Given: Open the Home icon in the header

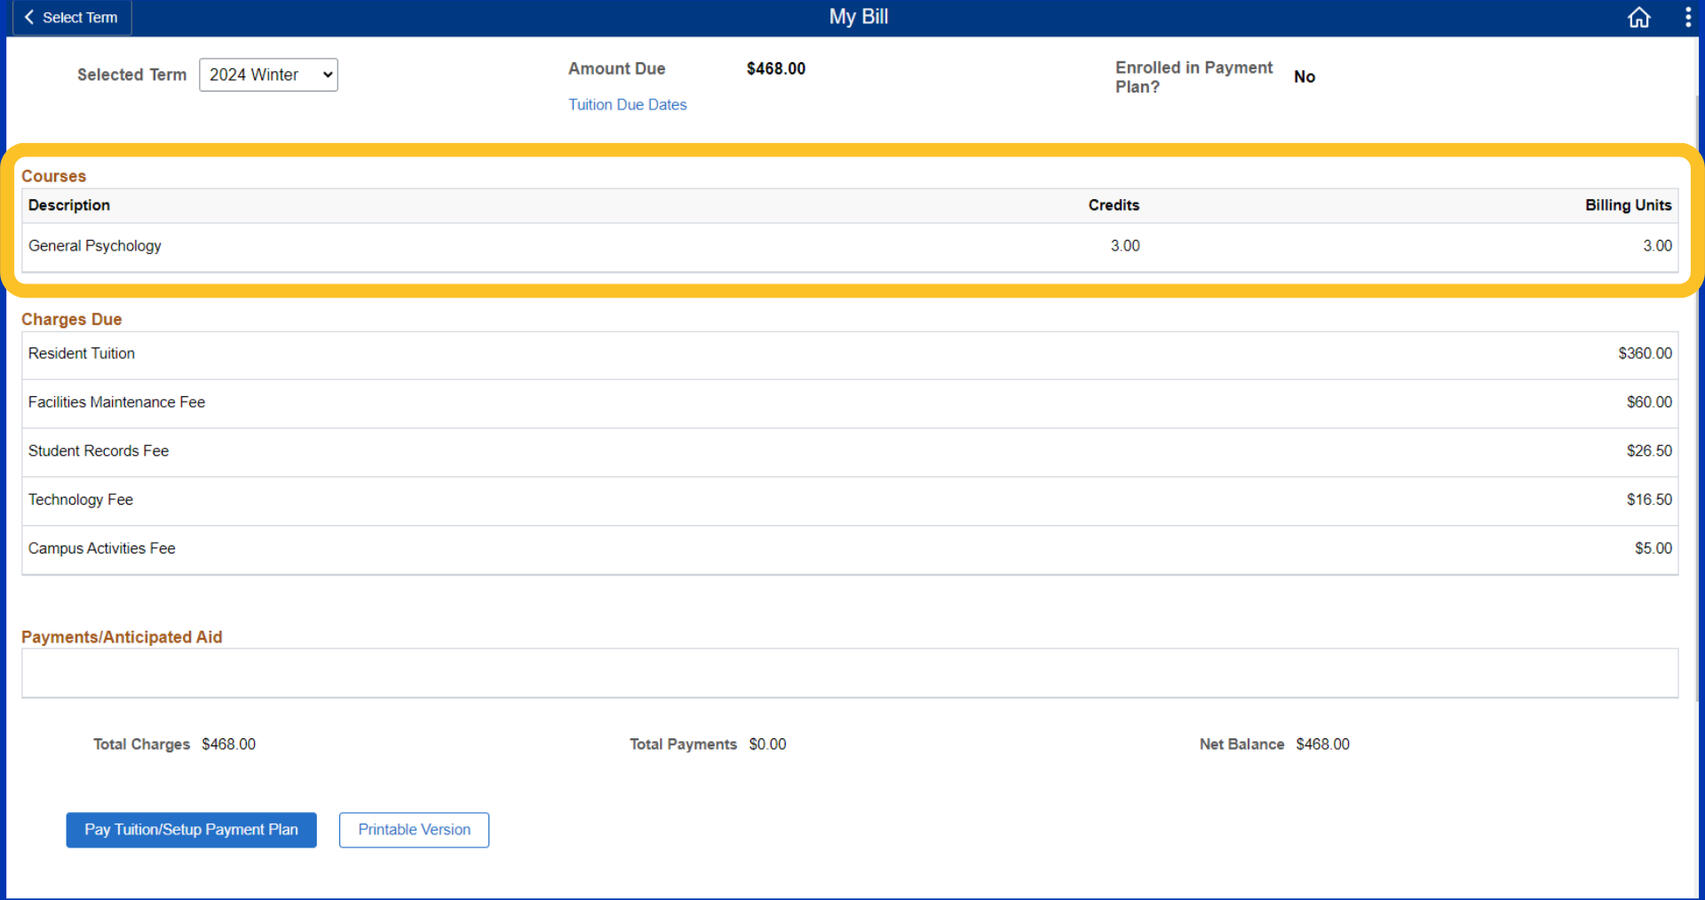Looking at the screenshot, I should pos(1638,17).
